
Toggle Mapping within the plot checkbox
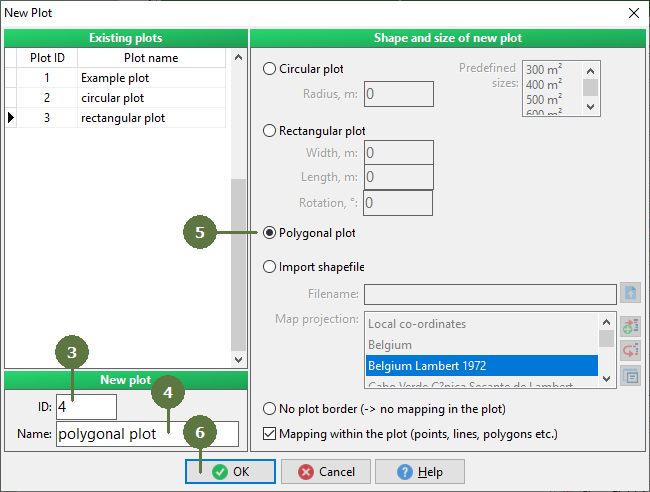click(x=269, y=434)
